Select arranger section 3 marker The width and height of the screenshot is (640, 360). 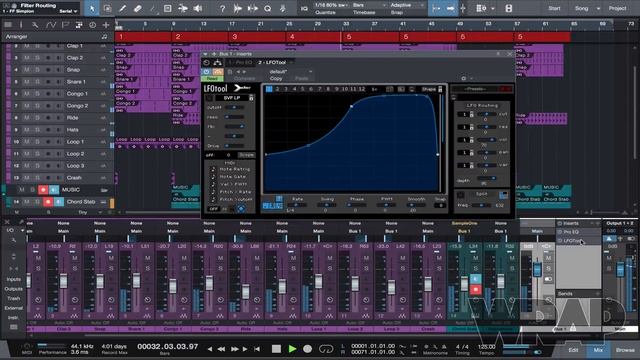click(256, 37)
